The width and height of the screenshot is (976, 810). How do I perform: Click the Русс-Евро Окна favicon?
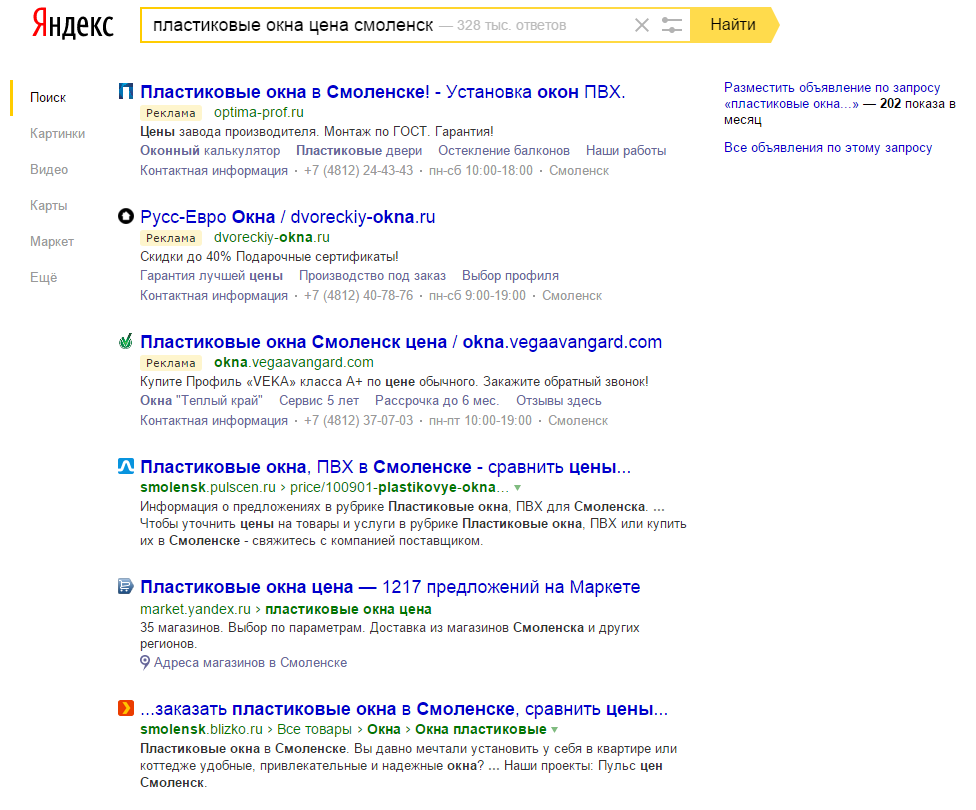point(126,216)
